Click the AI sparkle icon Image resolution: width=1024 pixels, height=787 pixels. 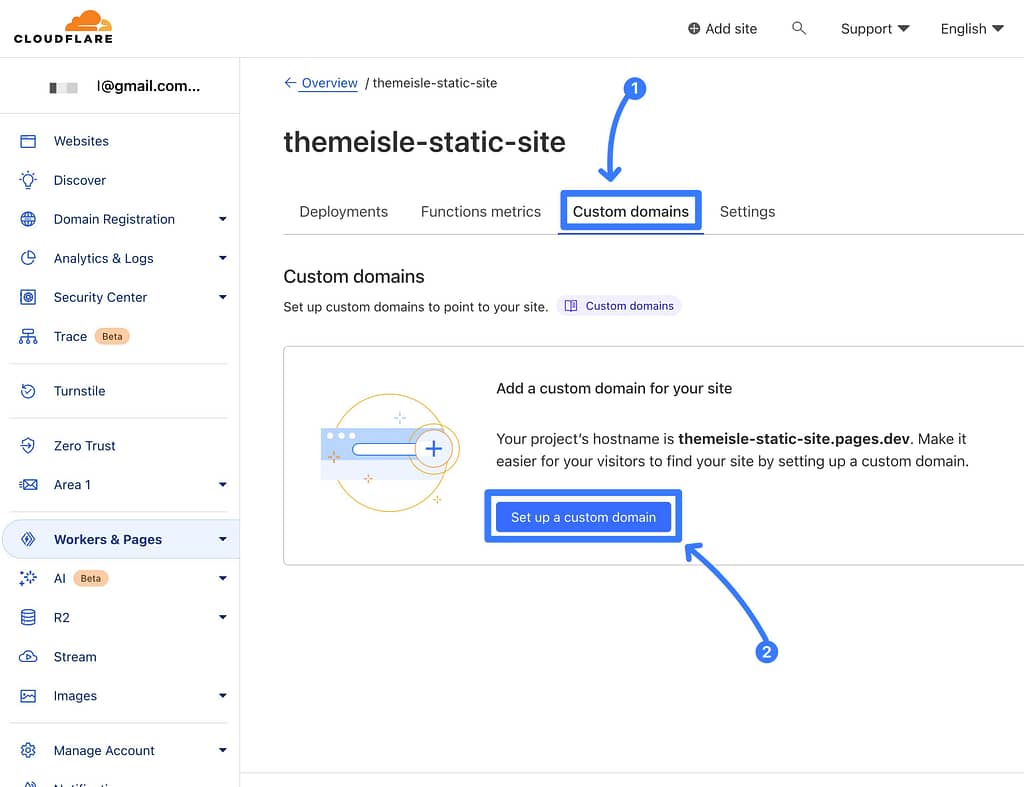(x=28, y=579)
